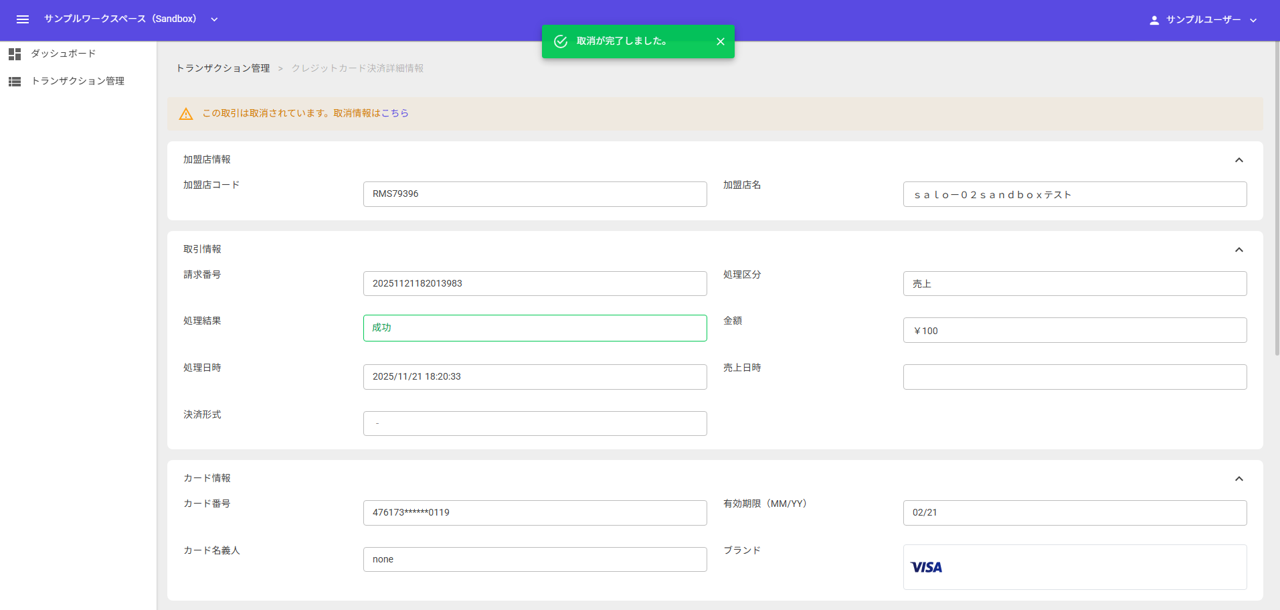Click the user icon next to サンプルユーザー
Screen dimensions: 1280x610
tap(1155, 19)
